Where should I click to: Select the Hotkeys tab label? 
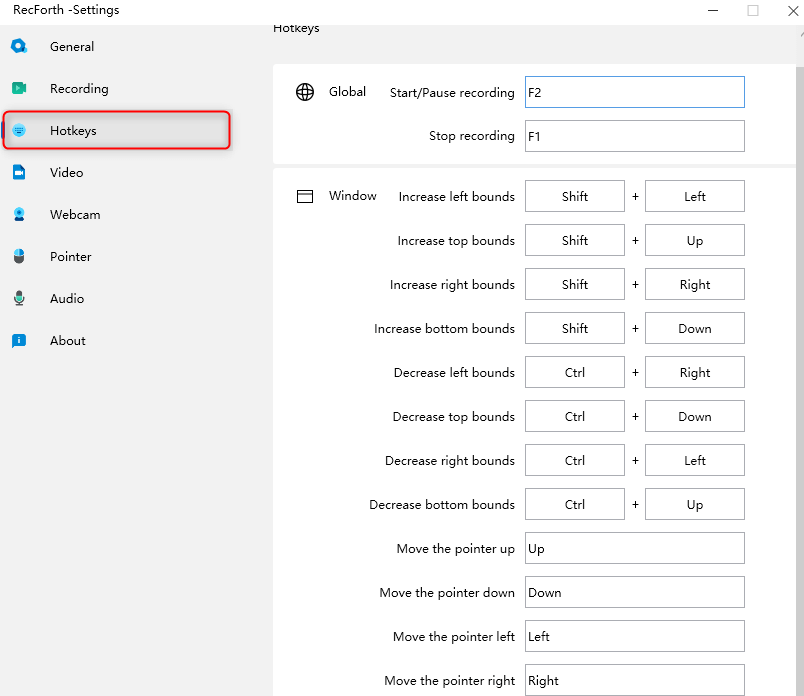coord(73,131)
